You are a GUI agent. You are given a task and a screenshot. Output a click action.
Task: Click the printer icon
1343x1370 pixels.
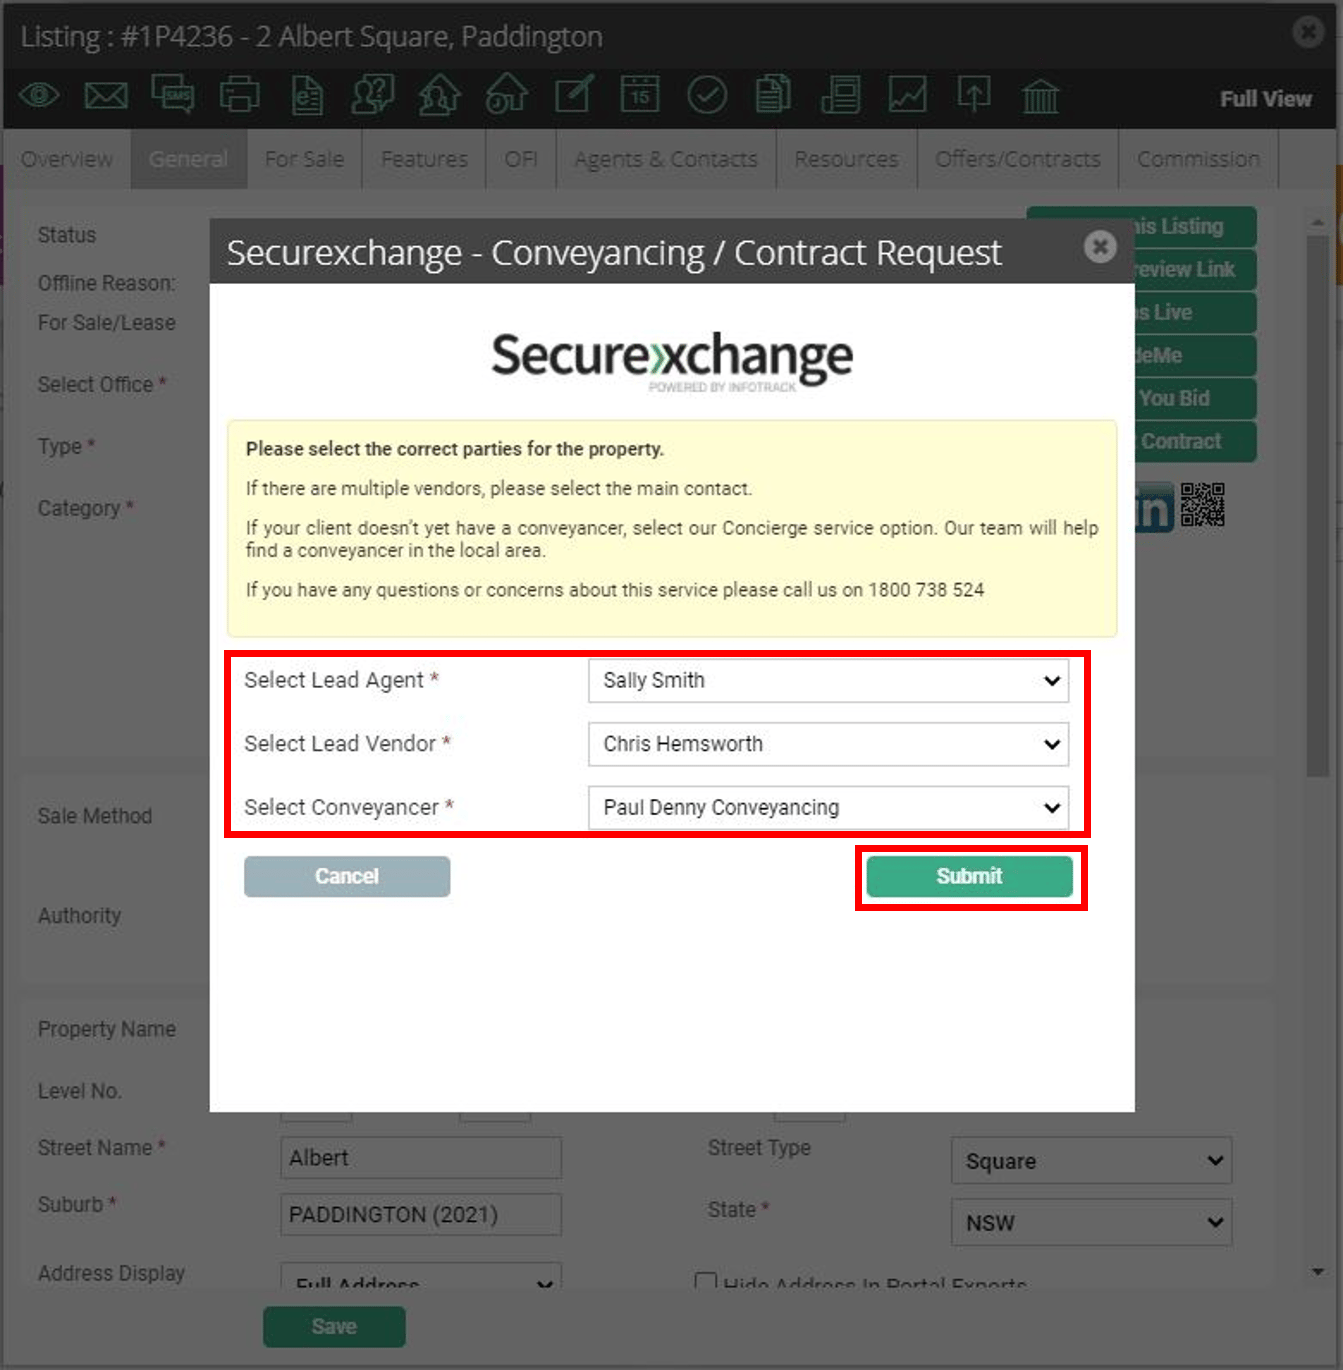pos(240,95)
